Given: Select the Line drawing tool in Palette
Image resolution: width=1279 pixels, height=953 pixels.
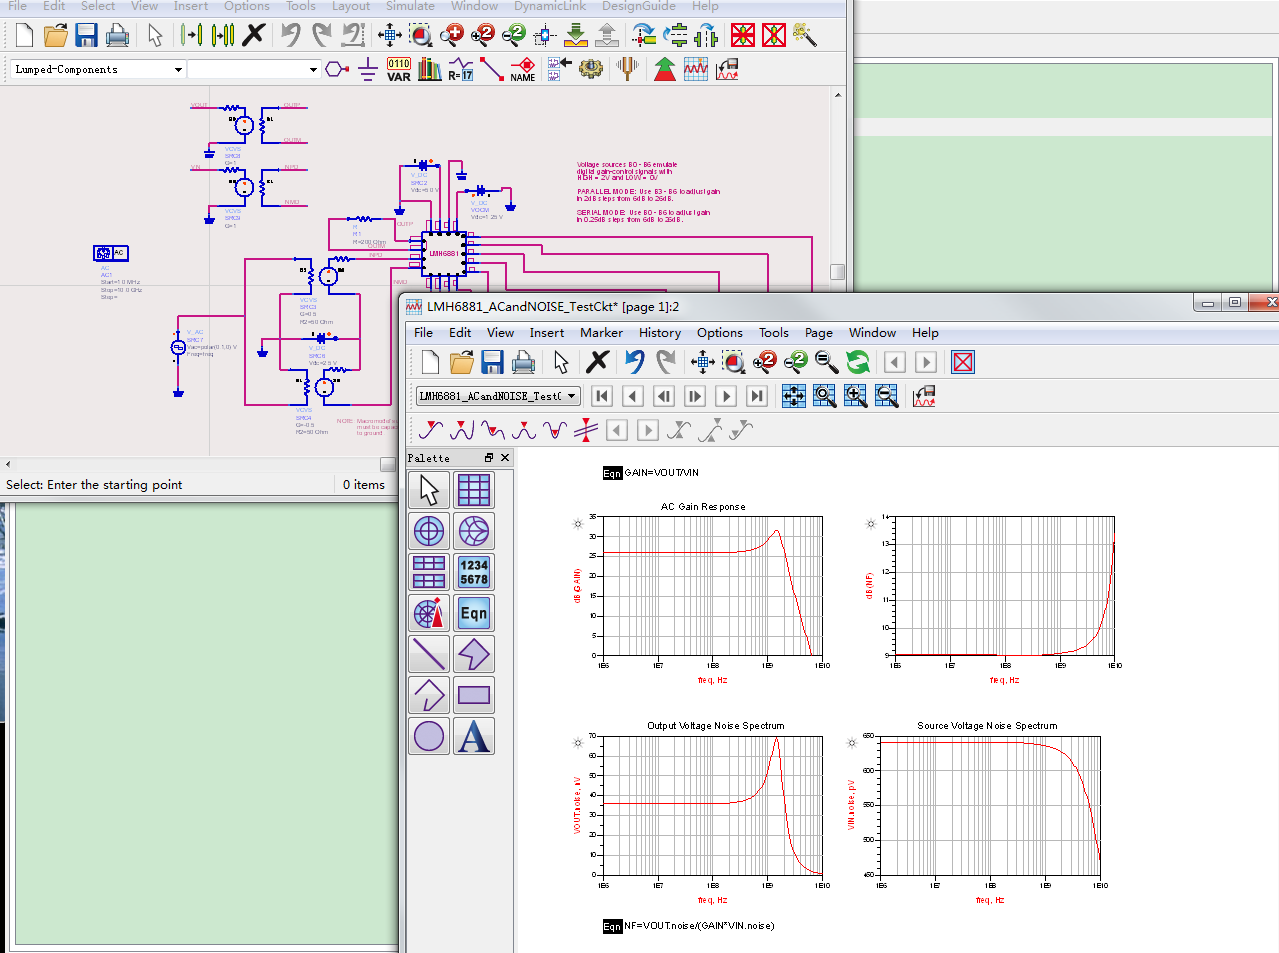Looking at the screenshot, I should 429,654.
